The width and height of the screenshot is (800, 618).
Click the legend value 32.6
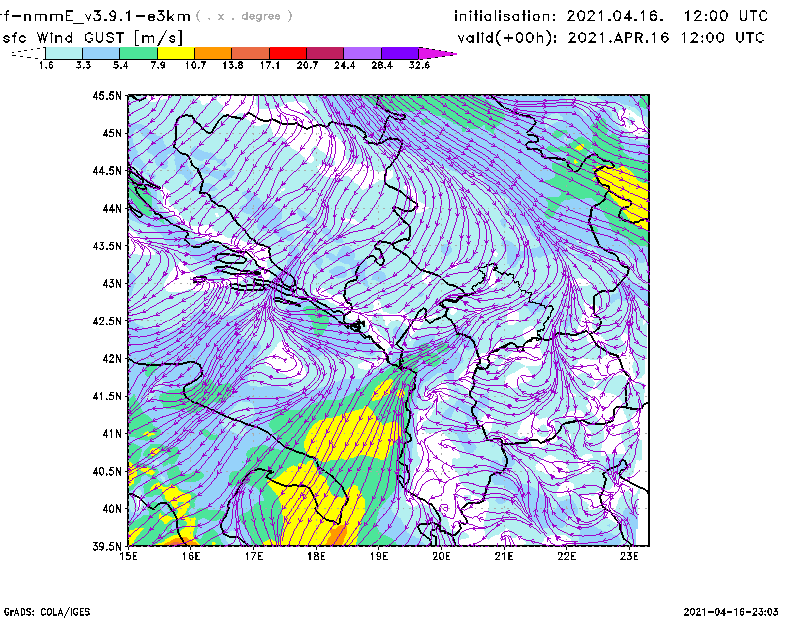point(419,65)
